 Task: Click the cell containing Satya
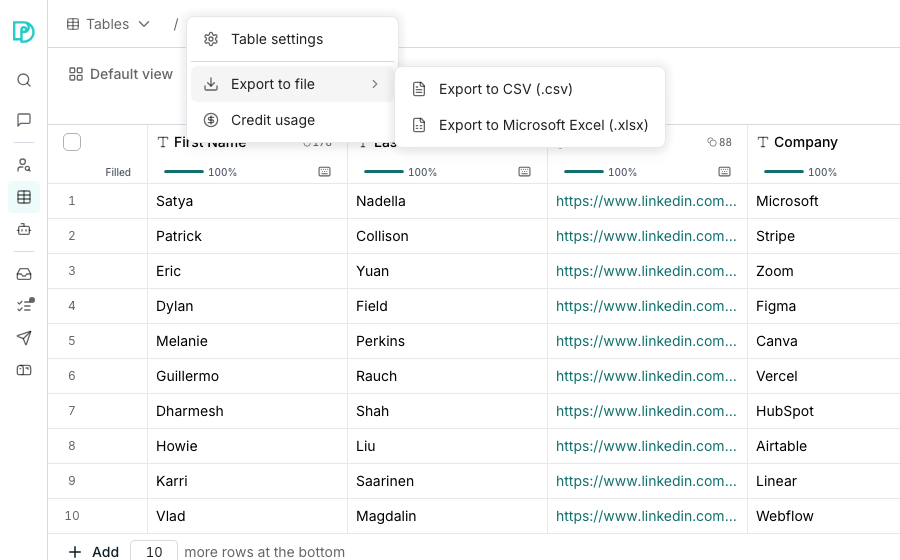(247, 201)
